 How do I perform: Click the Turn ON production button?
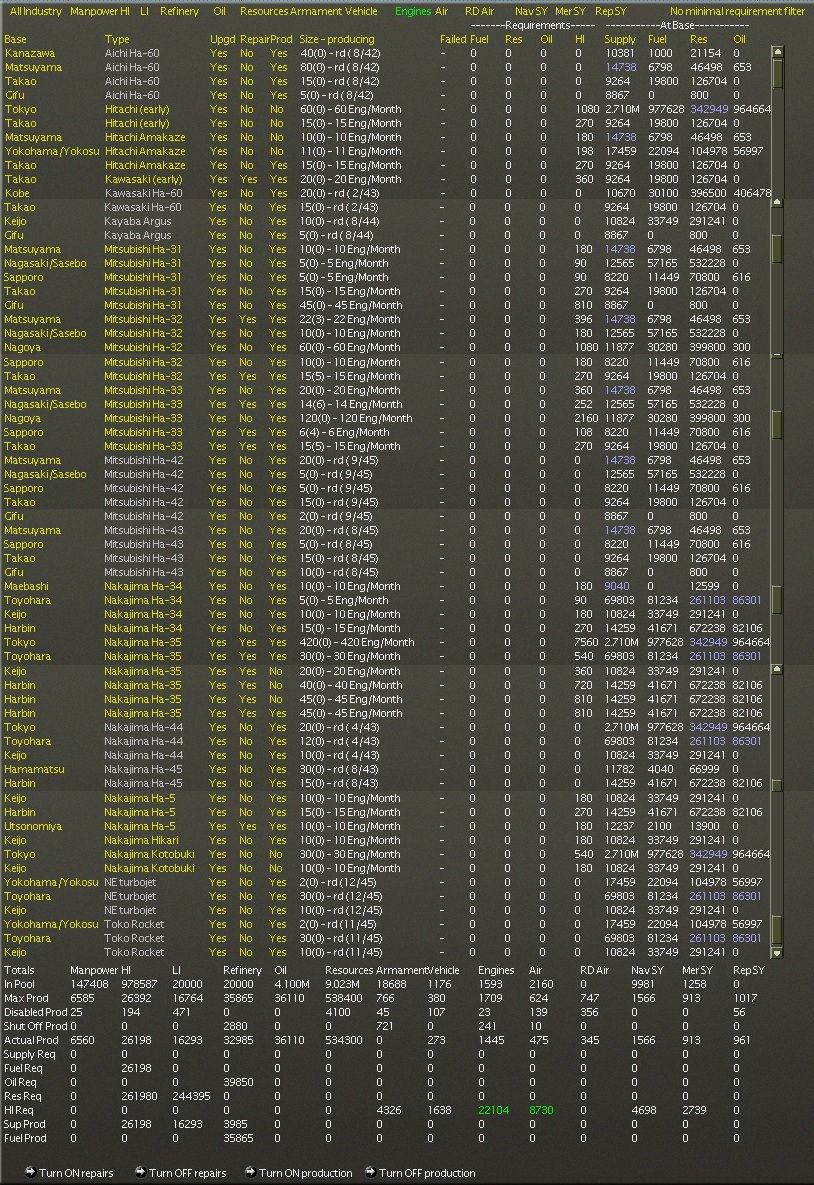299,1173
